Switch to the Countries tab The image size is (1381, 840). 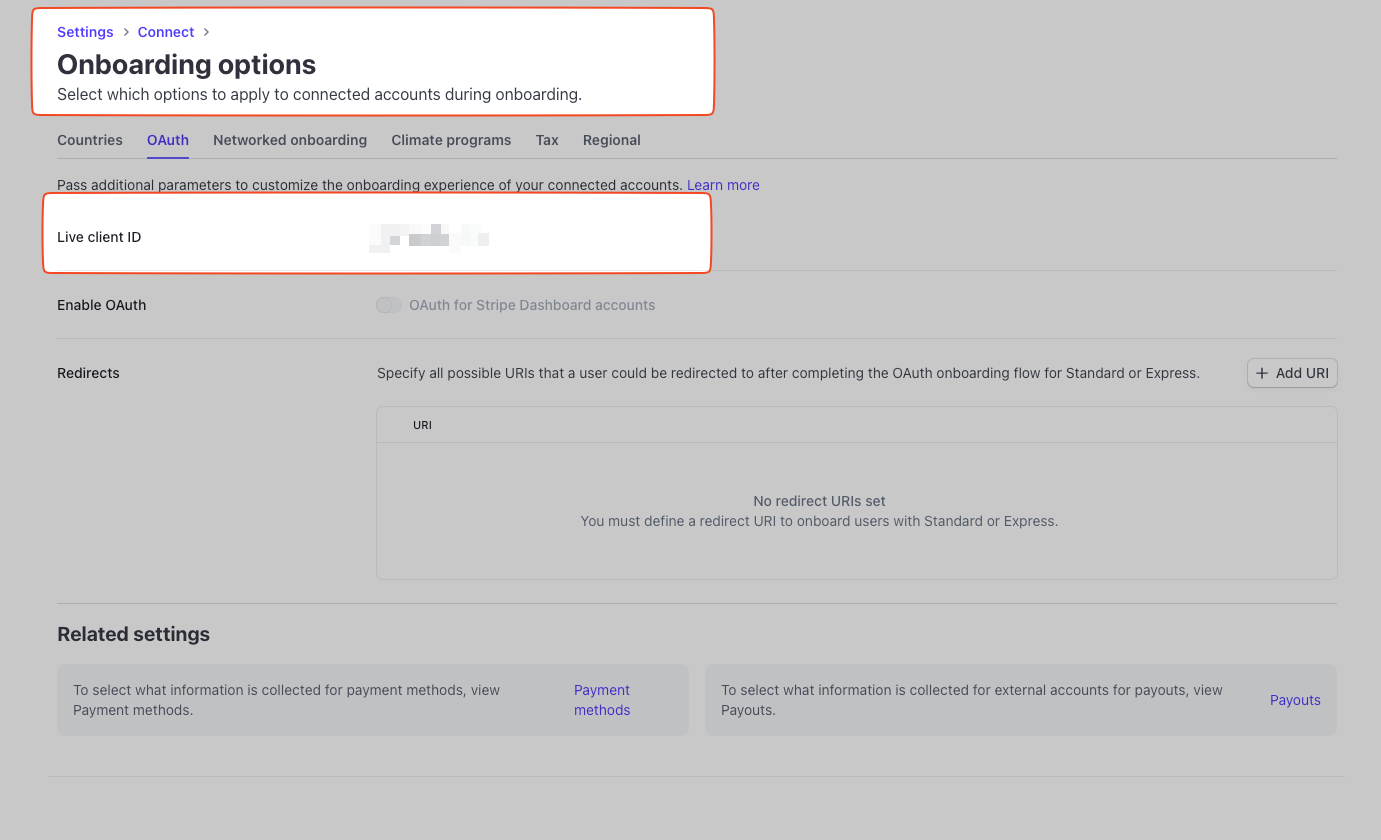90,140
